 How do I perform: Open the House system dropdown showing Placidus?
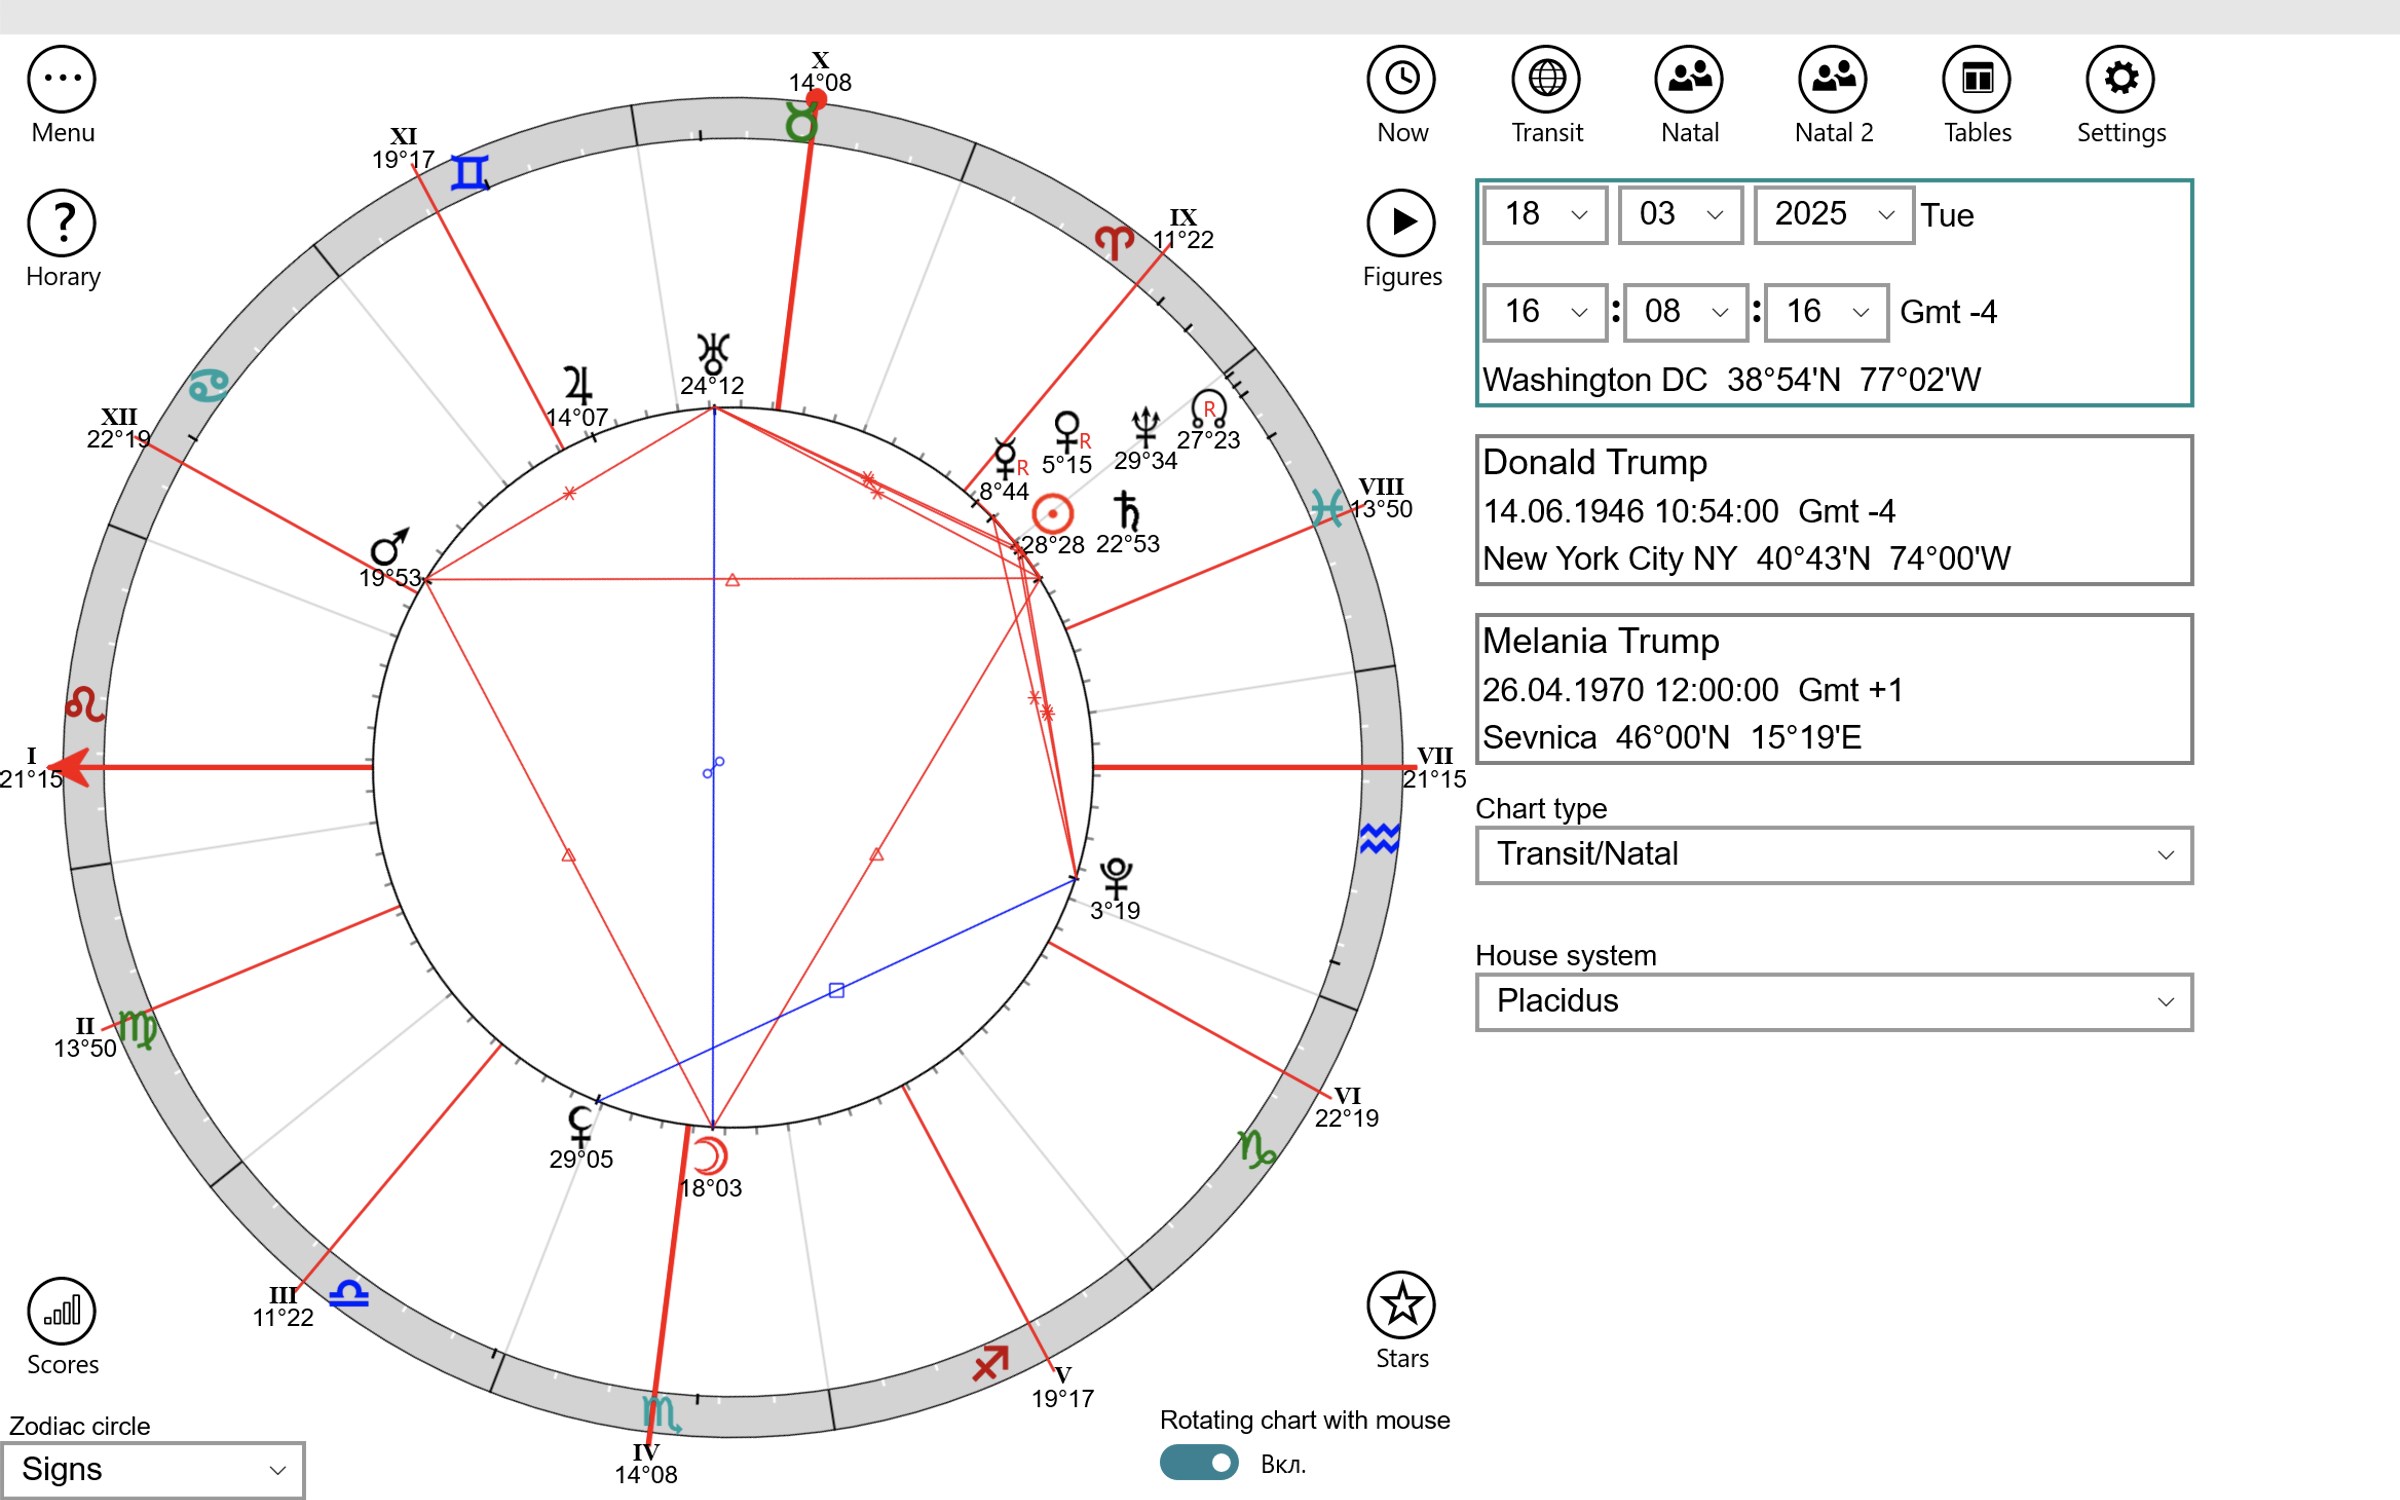click(x=1833, y=1001)
